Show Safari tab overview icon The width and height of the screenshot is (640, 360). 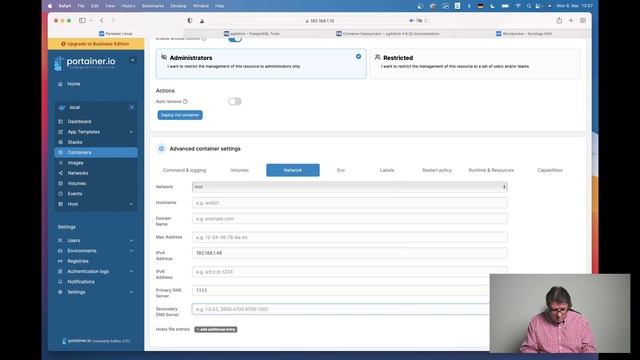583,20
